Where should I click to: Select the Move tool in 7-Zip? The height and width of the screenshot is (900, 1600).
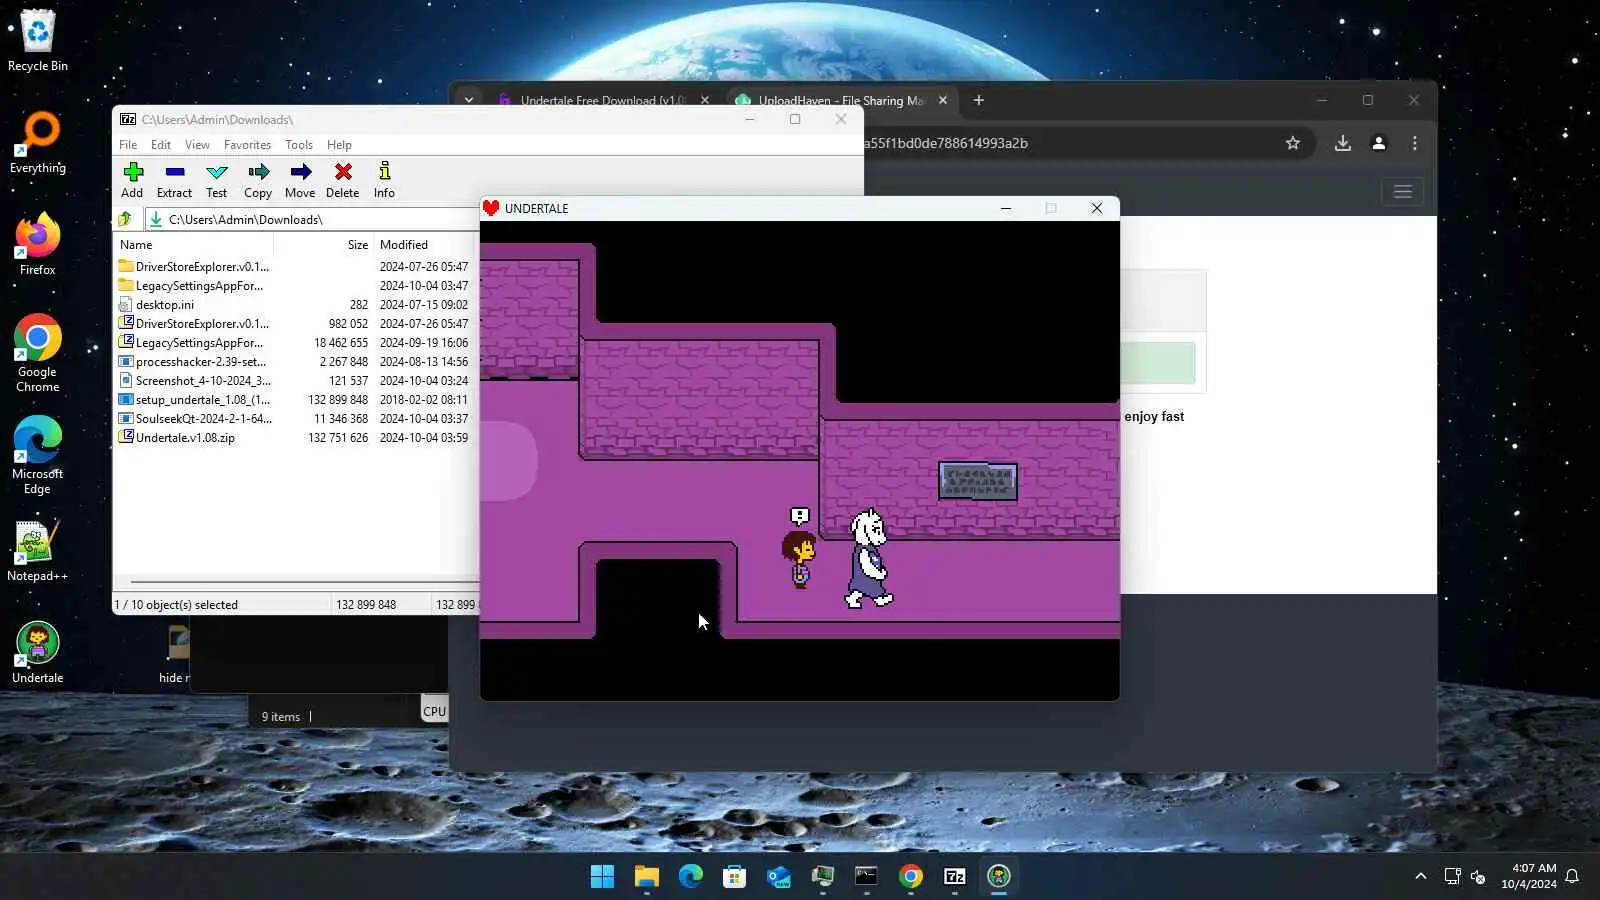point(300,180)
